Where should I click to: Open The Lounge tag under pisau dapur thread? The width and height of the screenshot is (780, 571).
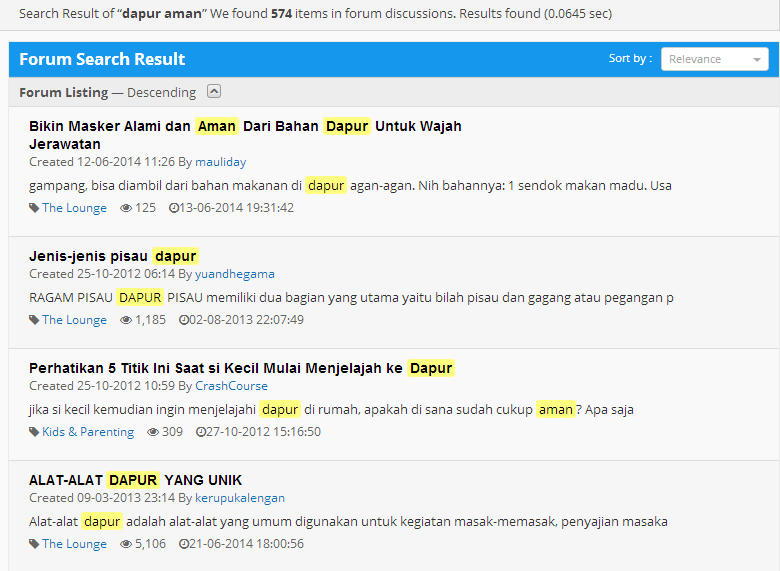pyautogui.click(x=74, y=319)
